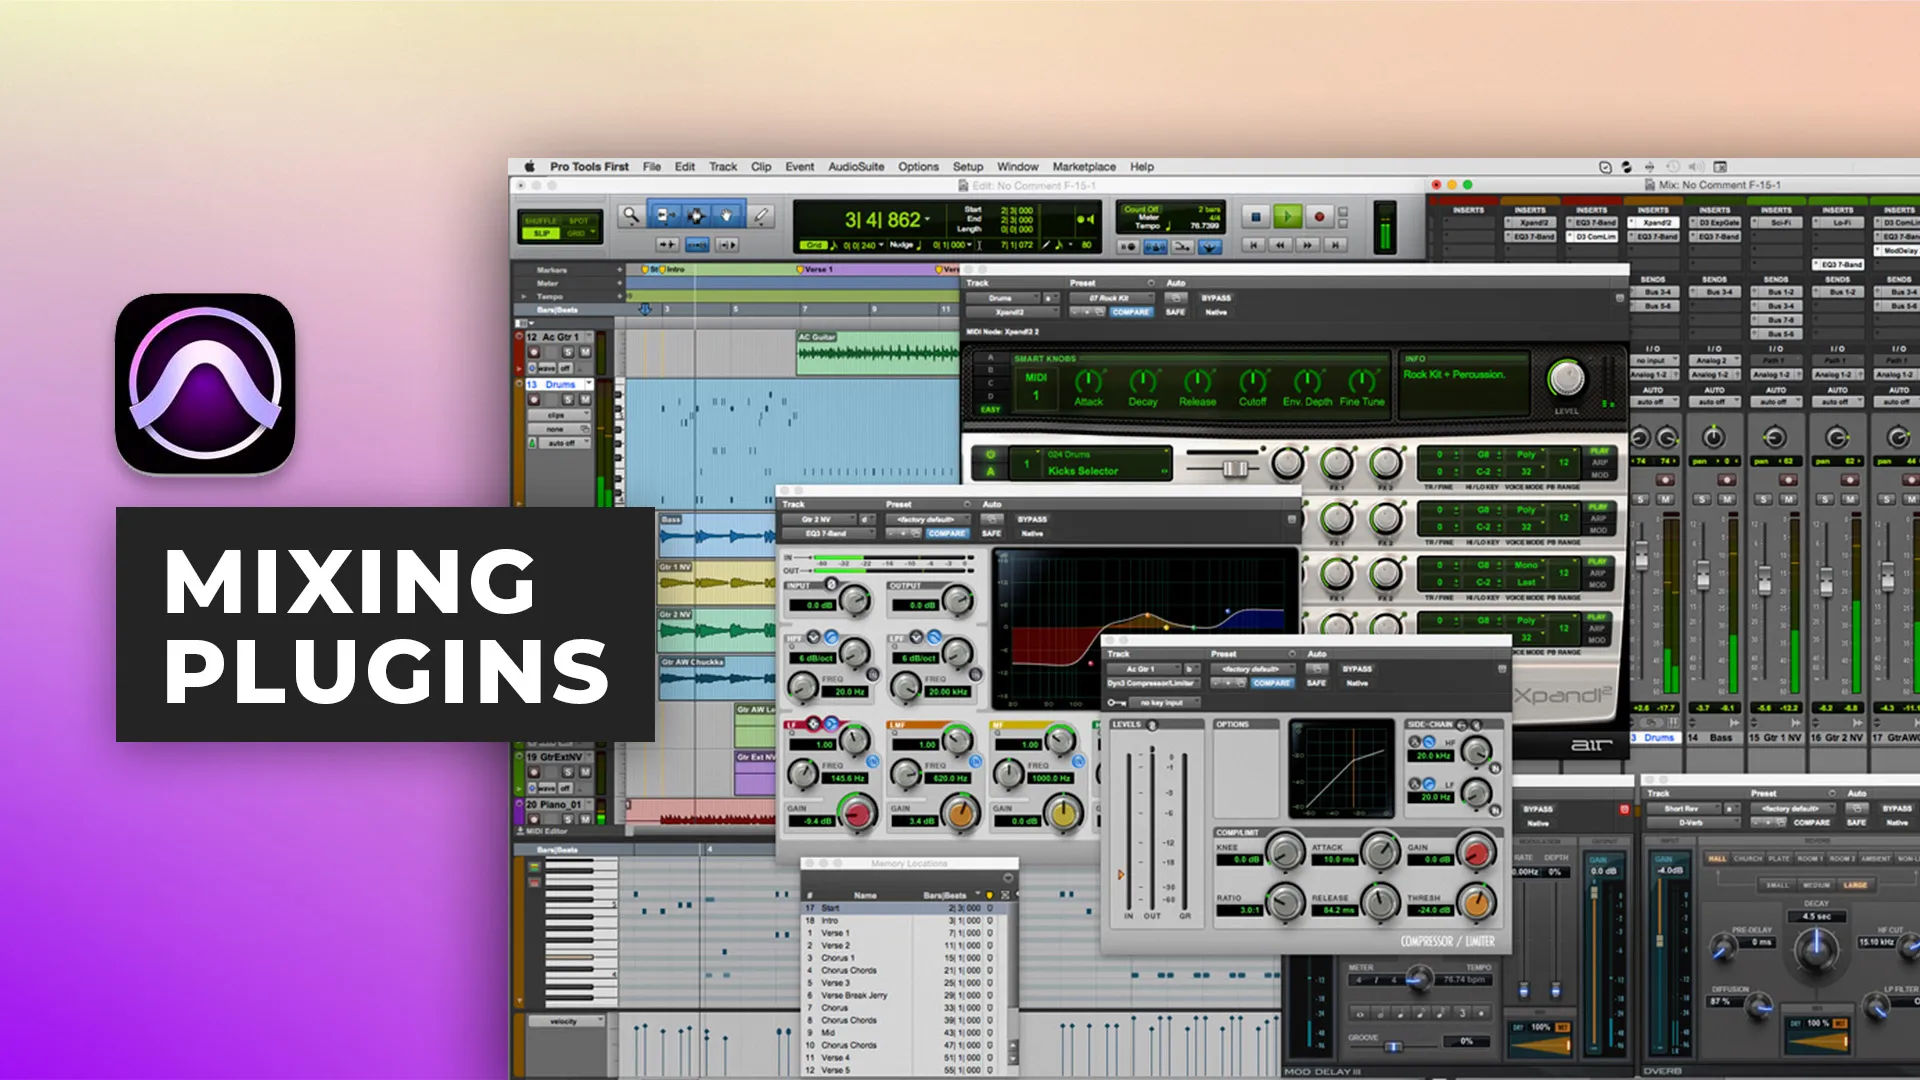The width and height of the screenshot is (1920, 1080).
Task: Record-arm the Drums channel in Mix window
Action: coord(1665,480)
